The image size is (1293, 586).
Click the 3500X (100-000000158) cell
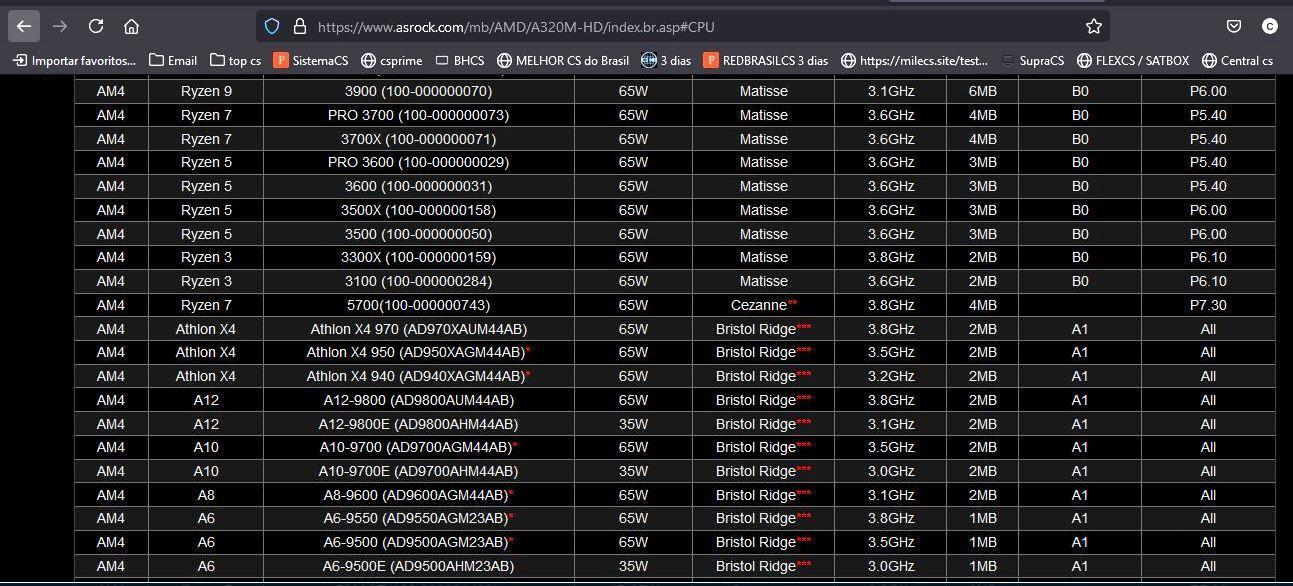[418, 210]
